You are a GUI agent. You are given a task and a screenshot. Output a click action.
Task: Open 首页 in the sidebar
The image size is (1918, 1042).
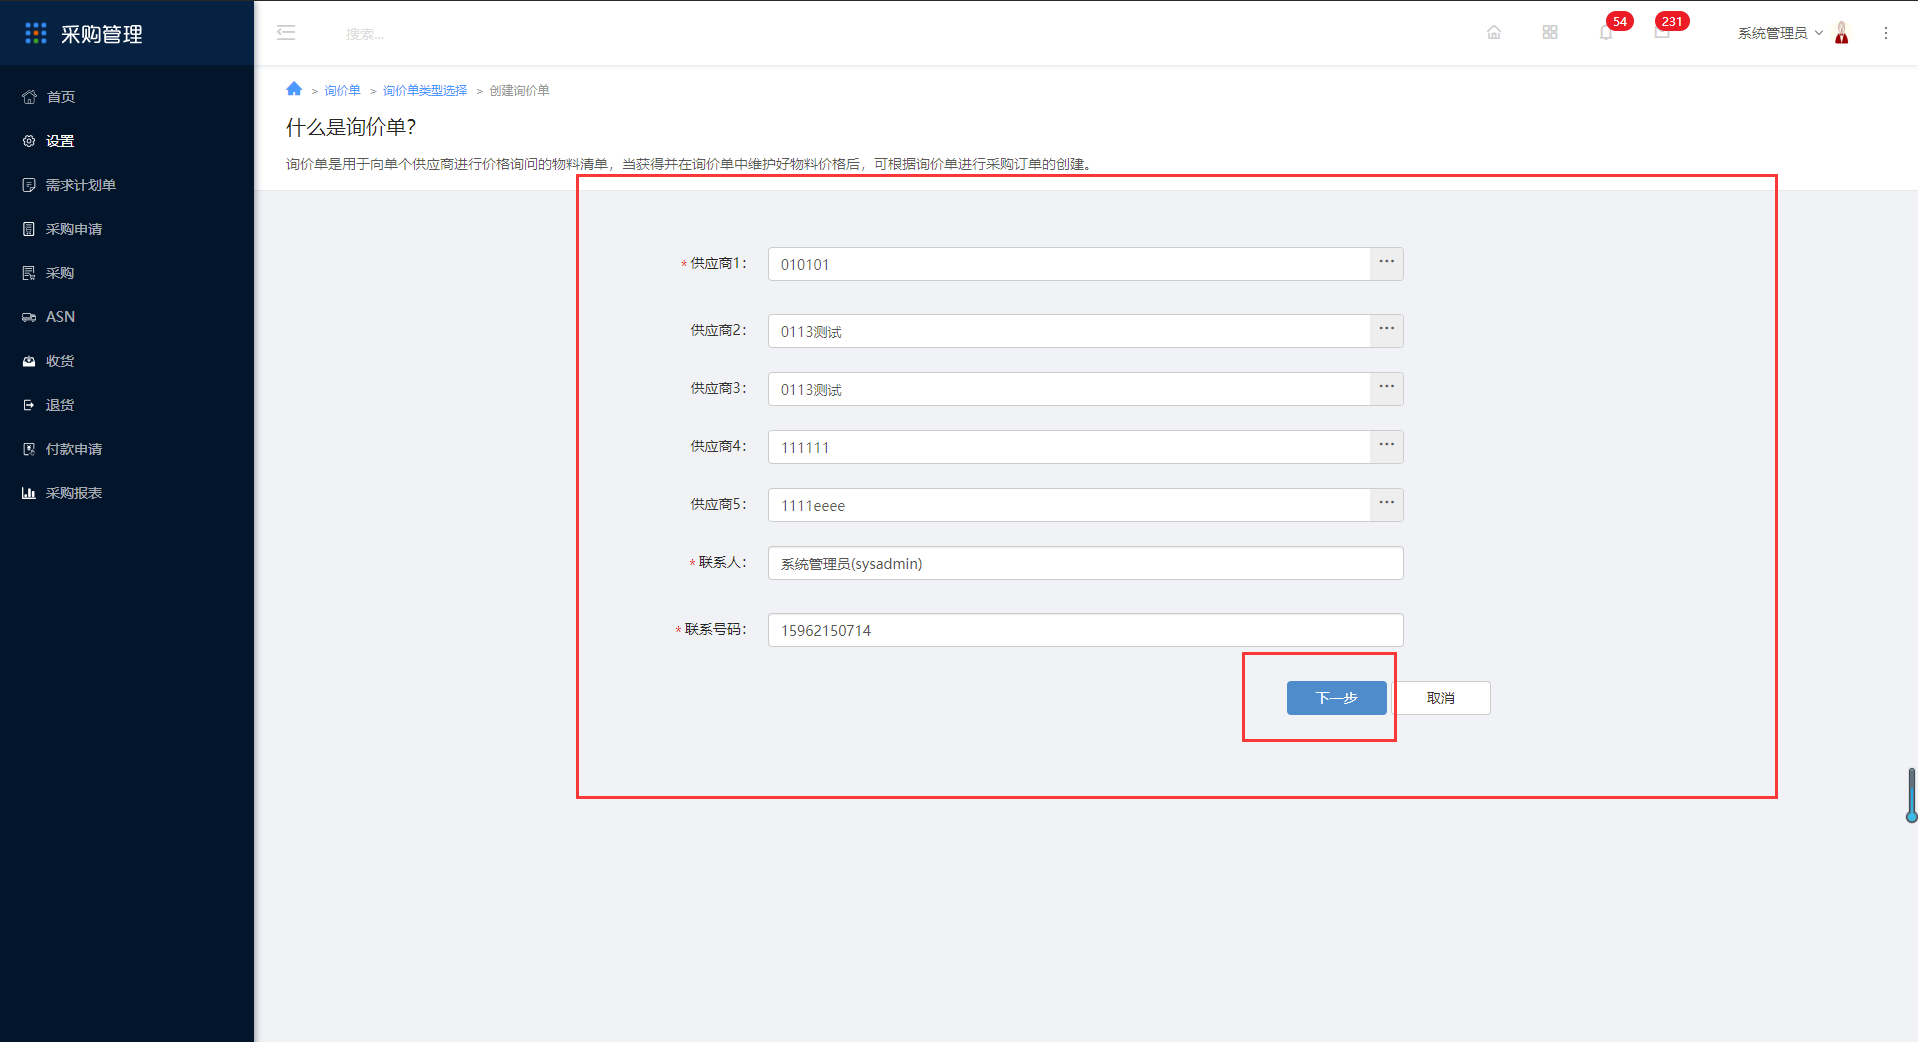pyautogui.click(x=127, y=97)
